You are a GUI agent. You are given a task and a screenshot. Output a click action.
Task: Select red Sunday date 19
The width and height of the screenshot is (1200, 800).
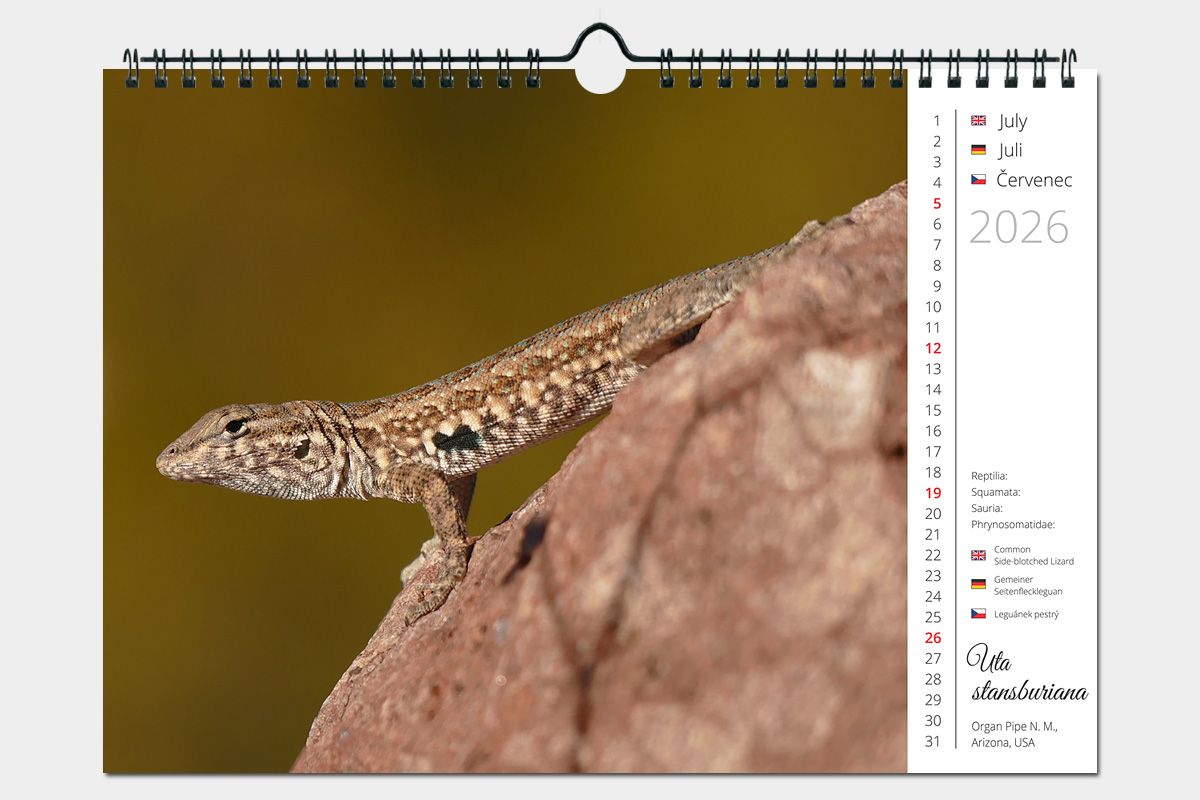pos(933,493)
